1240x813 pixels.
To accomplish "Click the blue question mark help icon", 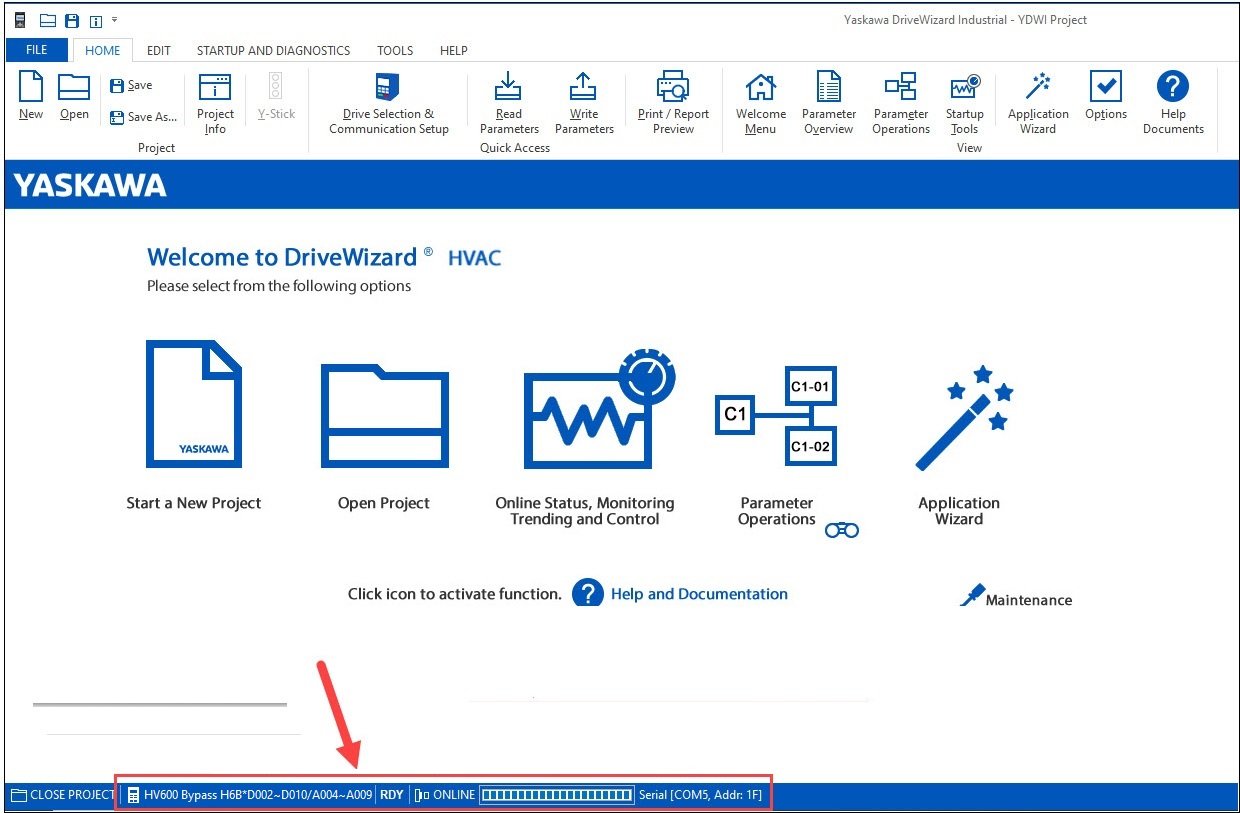I will tap(588, 592).
